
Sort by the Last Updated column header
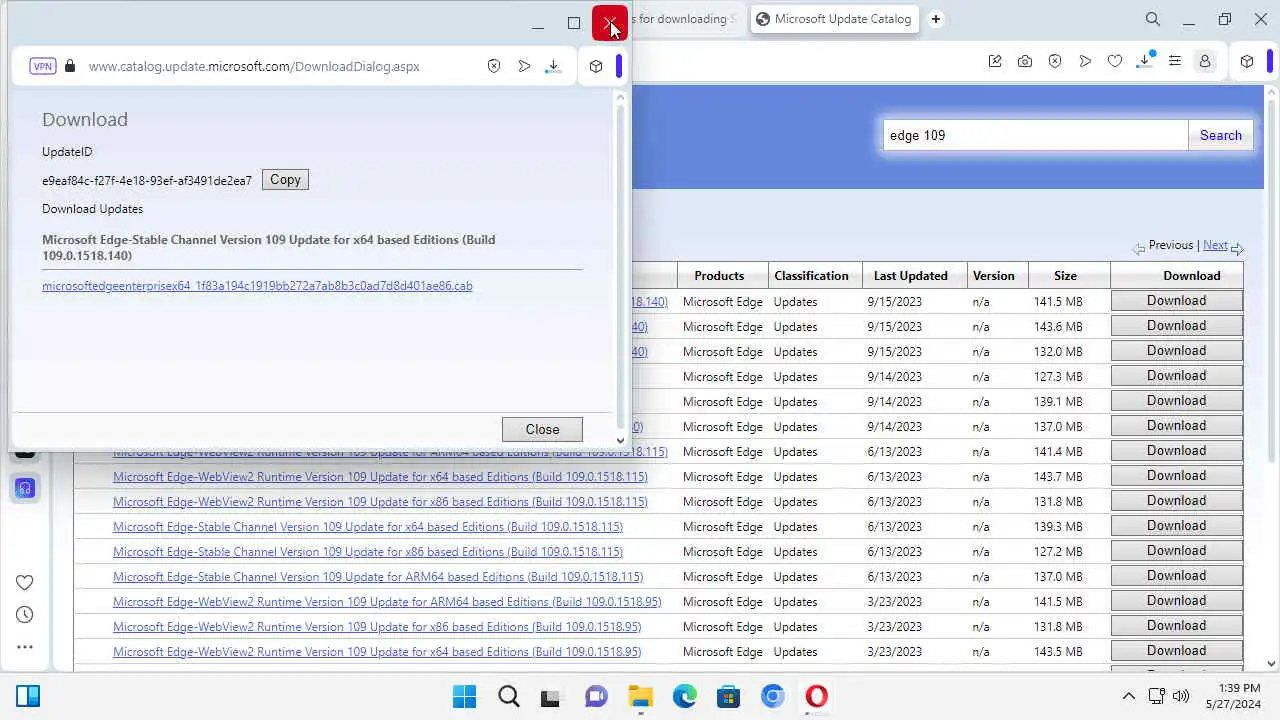(910, 276)
